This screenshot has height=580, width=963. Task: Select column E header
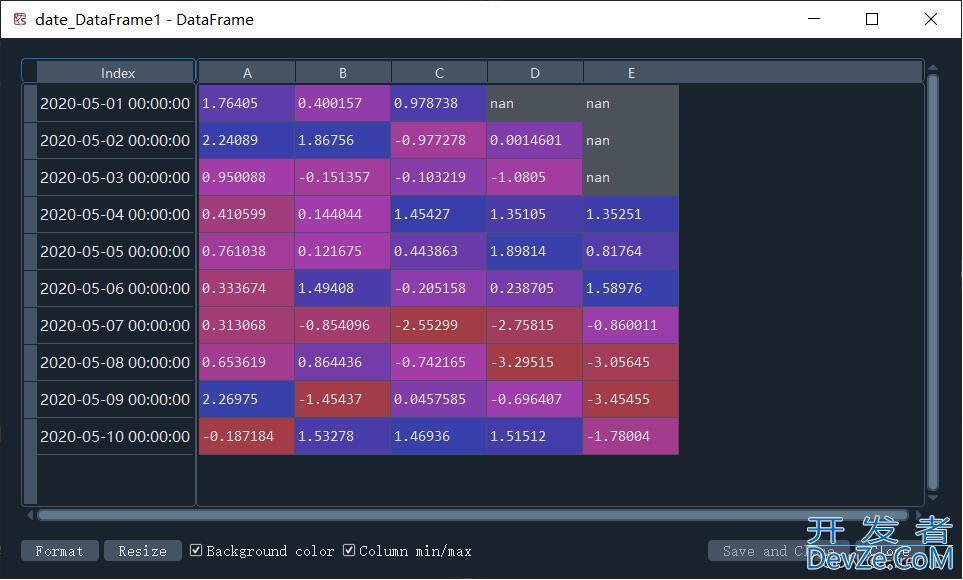[x=631, y=73]
